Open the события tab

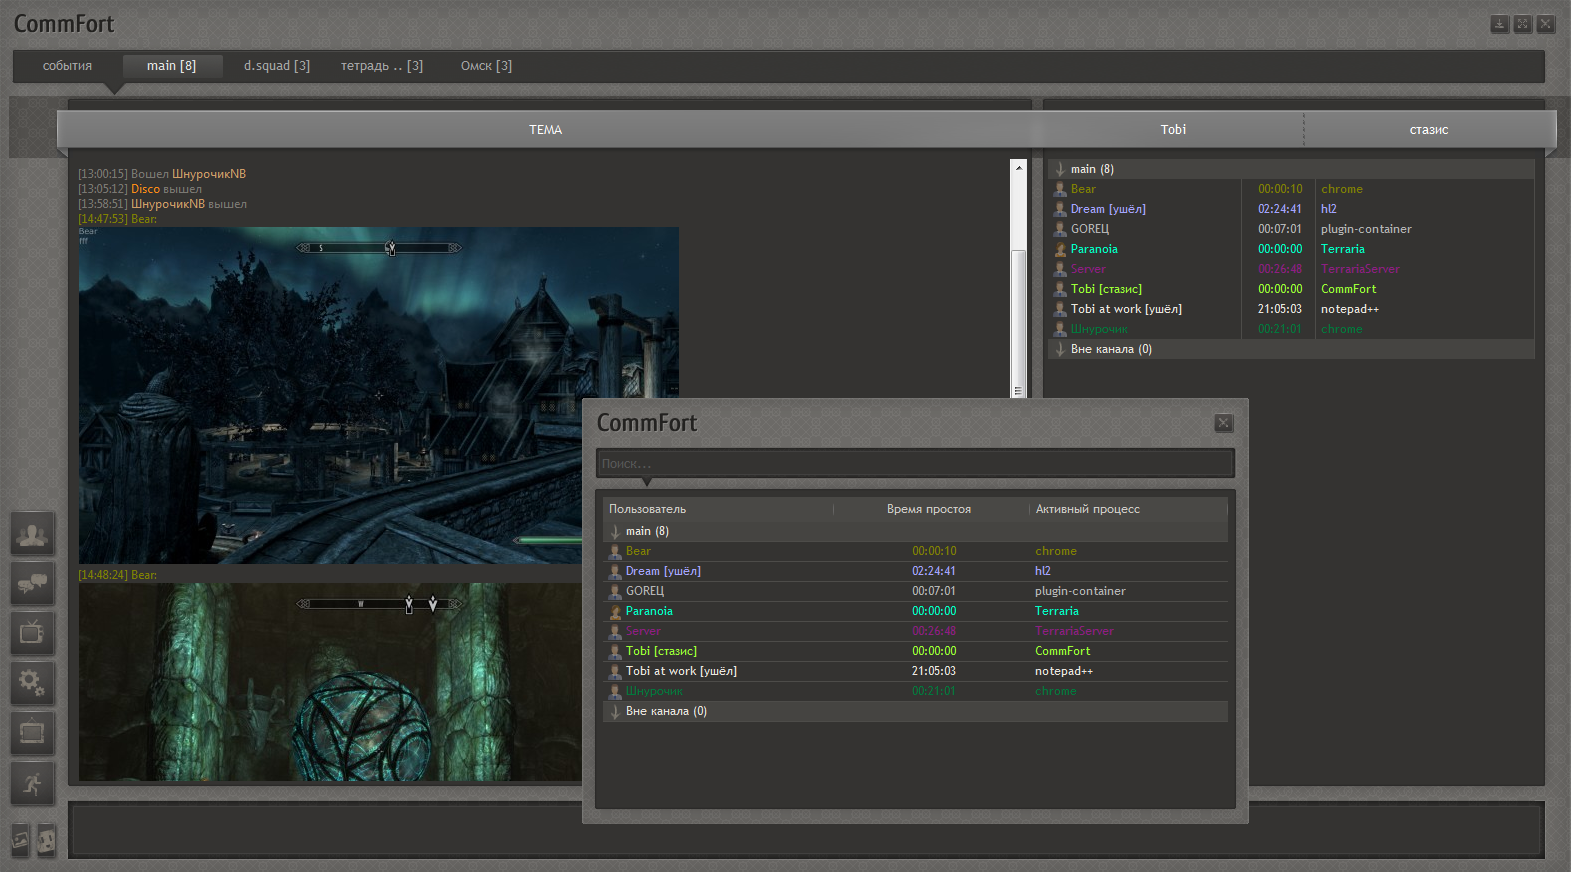point(67,66)
